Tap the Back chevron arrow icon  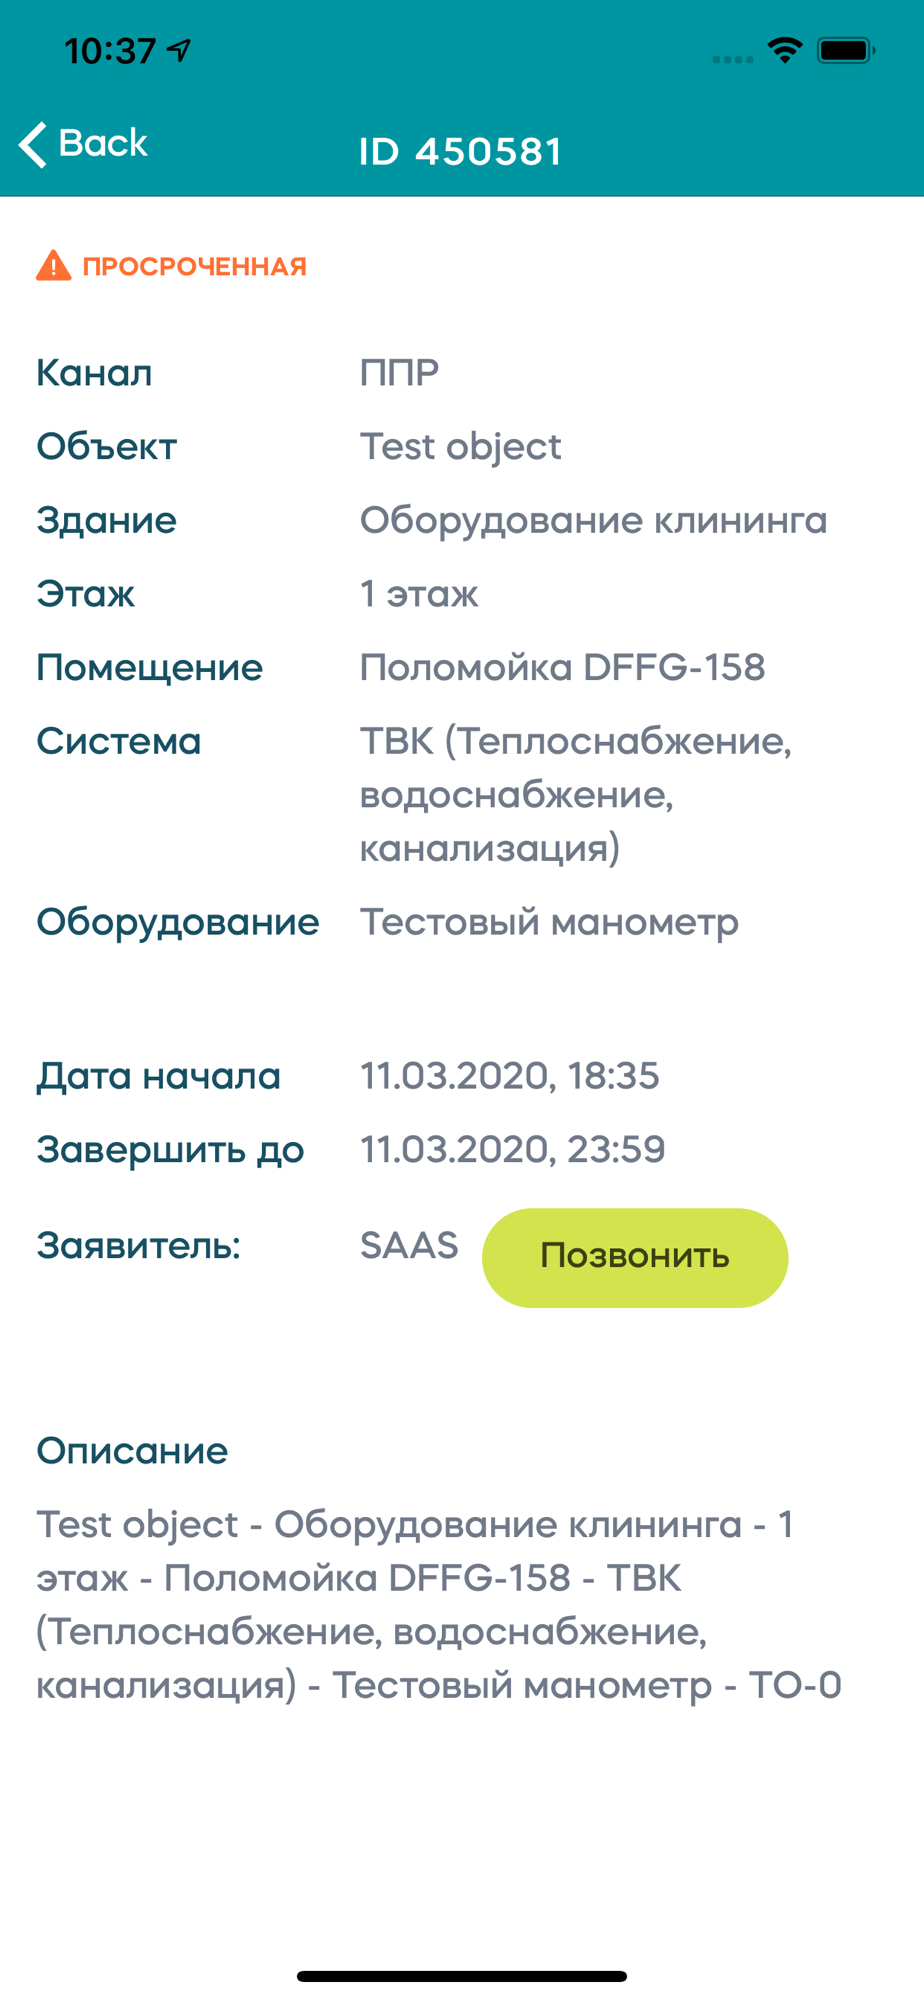click(x=33, y=145)
